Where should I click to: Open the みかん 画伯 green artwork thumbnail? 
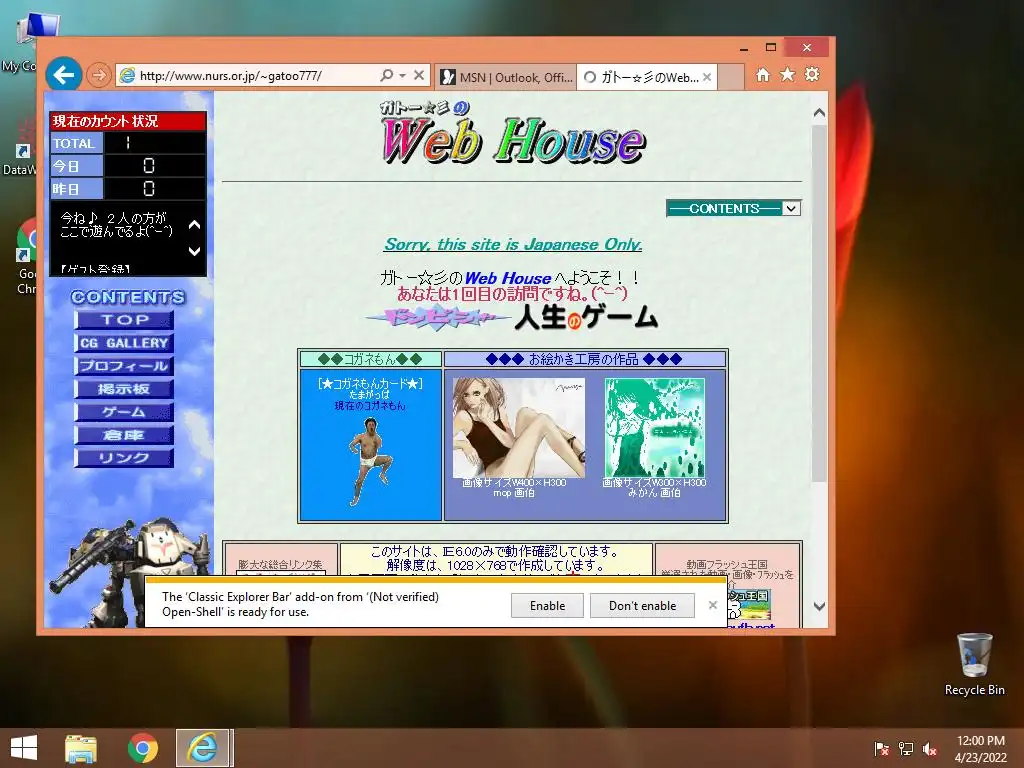654,428
